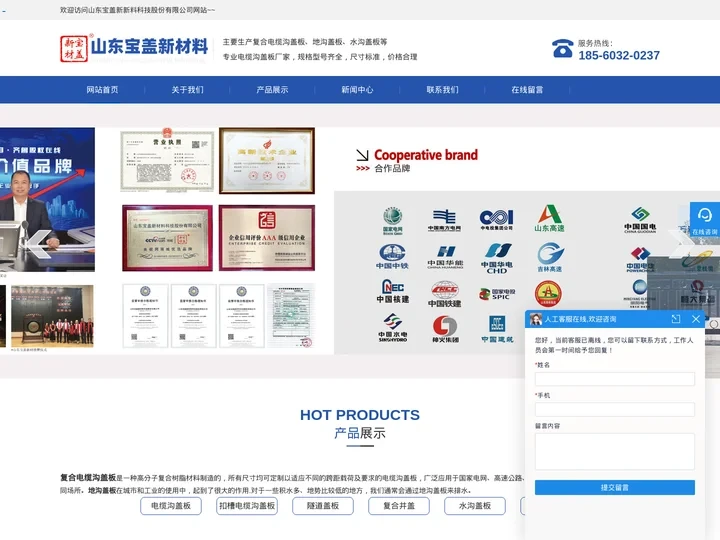Screen dimensions: 720x540
Task: Select the 水沟盖板 product category button
Action: (x=475, y=506)
